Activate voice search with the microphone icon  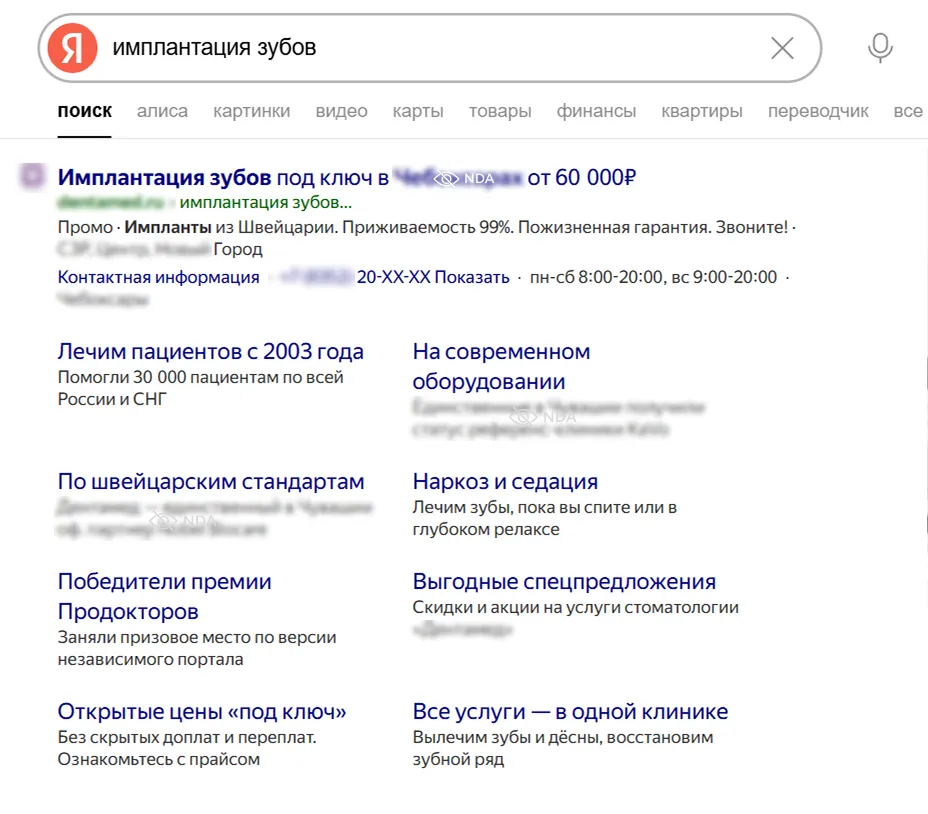[x=878, y=47]
